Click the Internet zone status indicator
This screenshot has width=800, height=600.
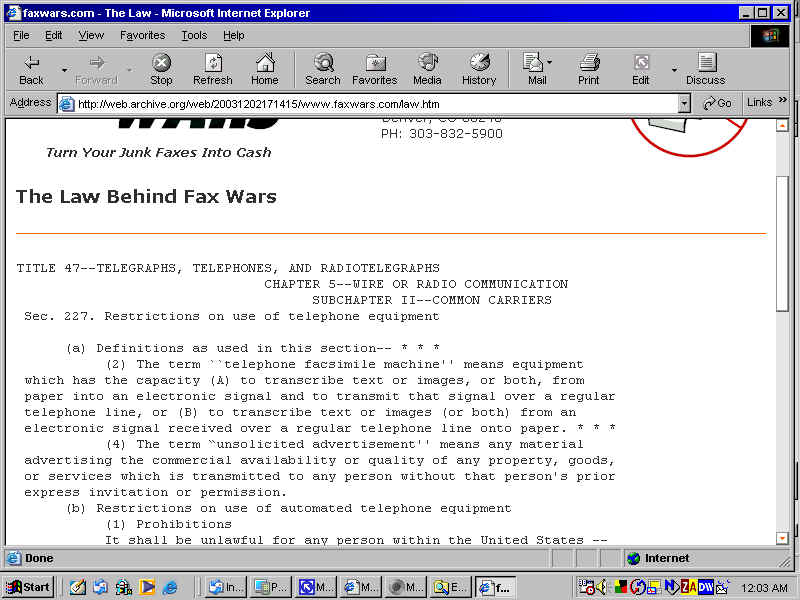(x=658, y=558)
